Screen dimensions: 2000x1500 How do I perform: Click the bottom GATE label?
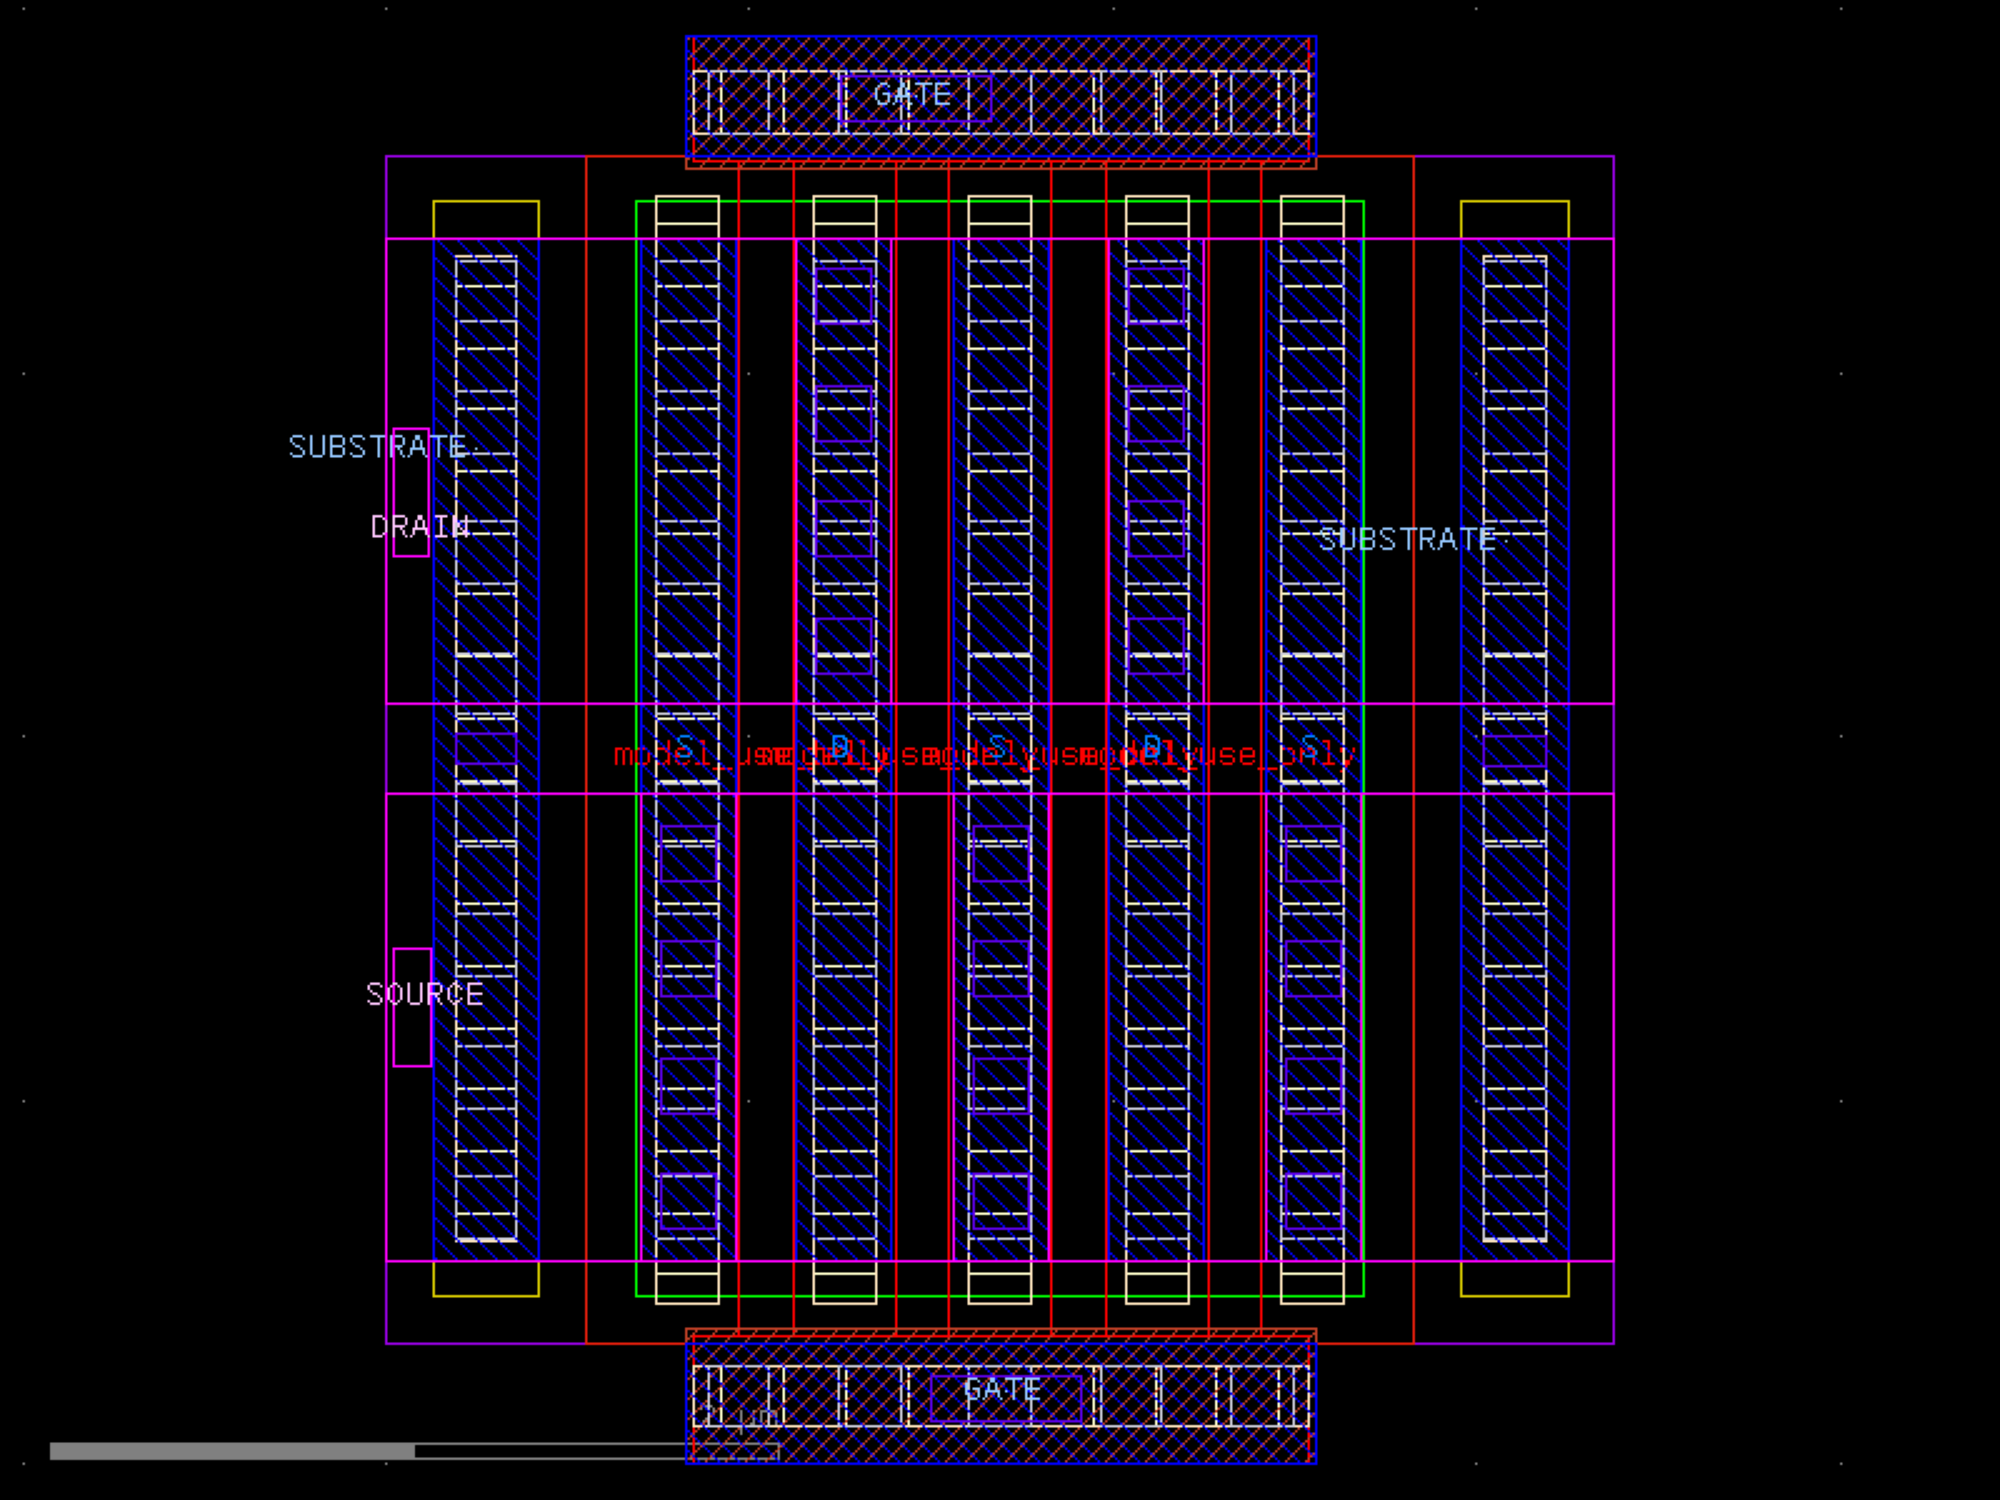tap(1001, 1390)
